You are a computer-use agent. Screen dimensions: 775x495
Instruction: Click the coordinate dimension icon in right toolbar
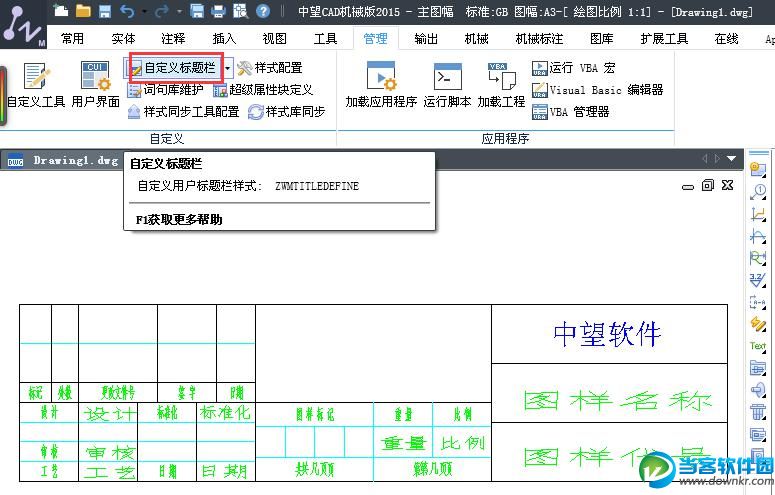pyautogui.click(x=758, y=214)
